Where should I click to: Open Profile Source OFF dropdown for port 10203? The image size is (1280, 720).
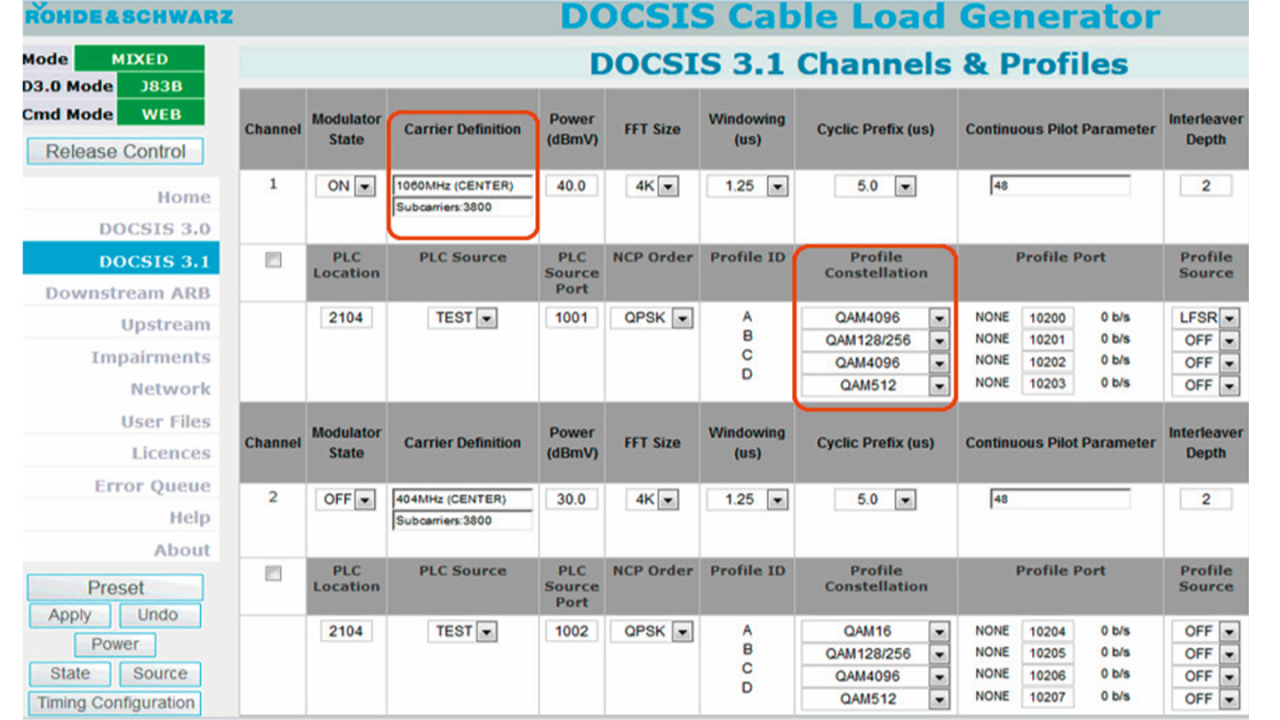click(1205, 385)
